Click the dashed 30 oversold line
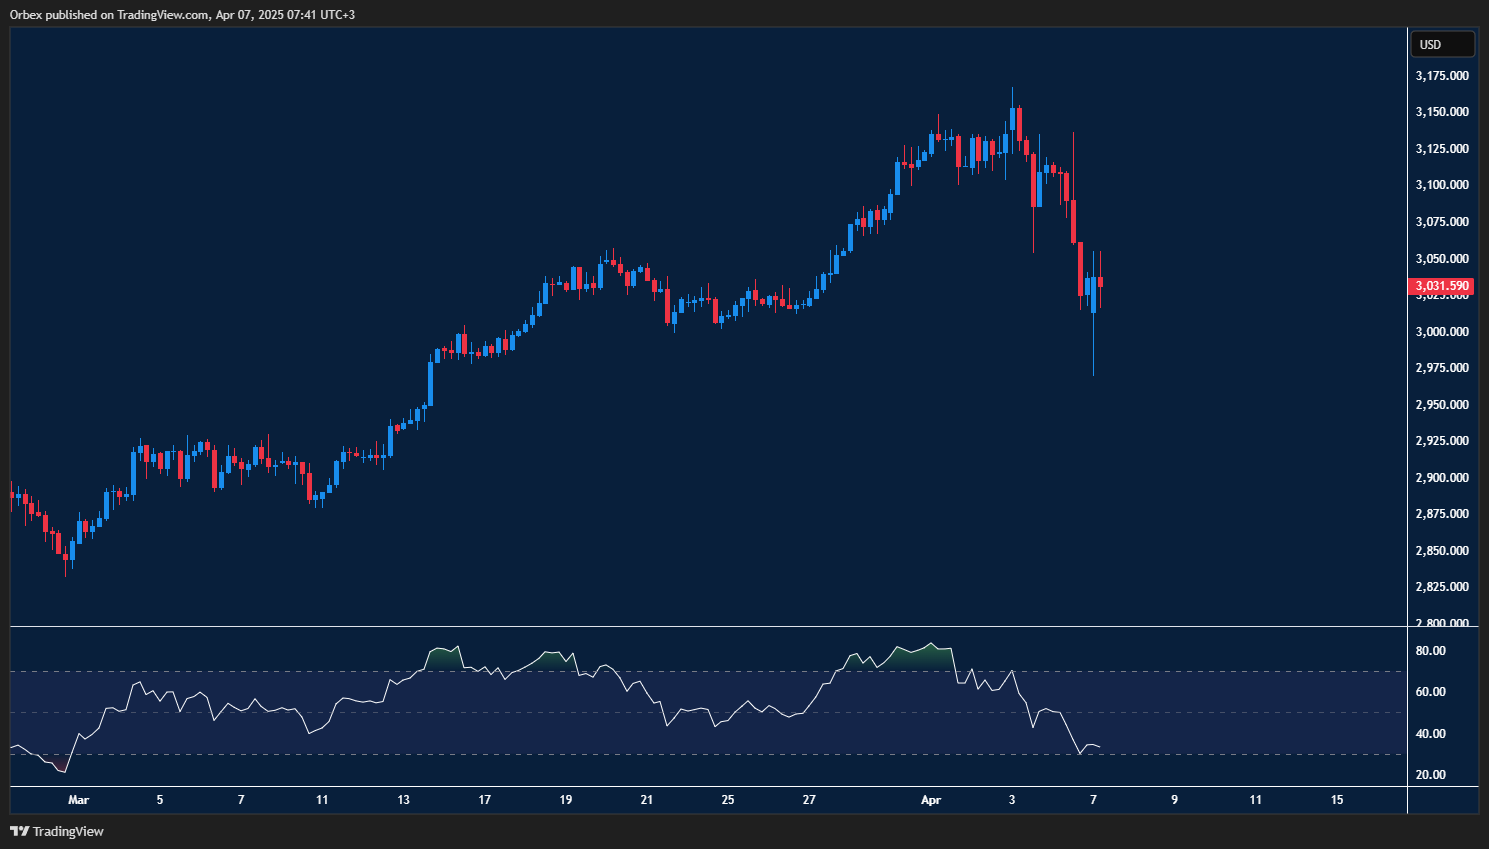The image size is (1489, 849). [700, 754]
